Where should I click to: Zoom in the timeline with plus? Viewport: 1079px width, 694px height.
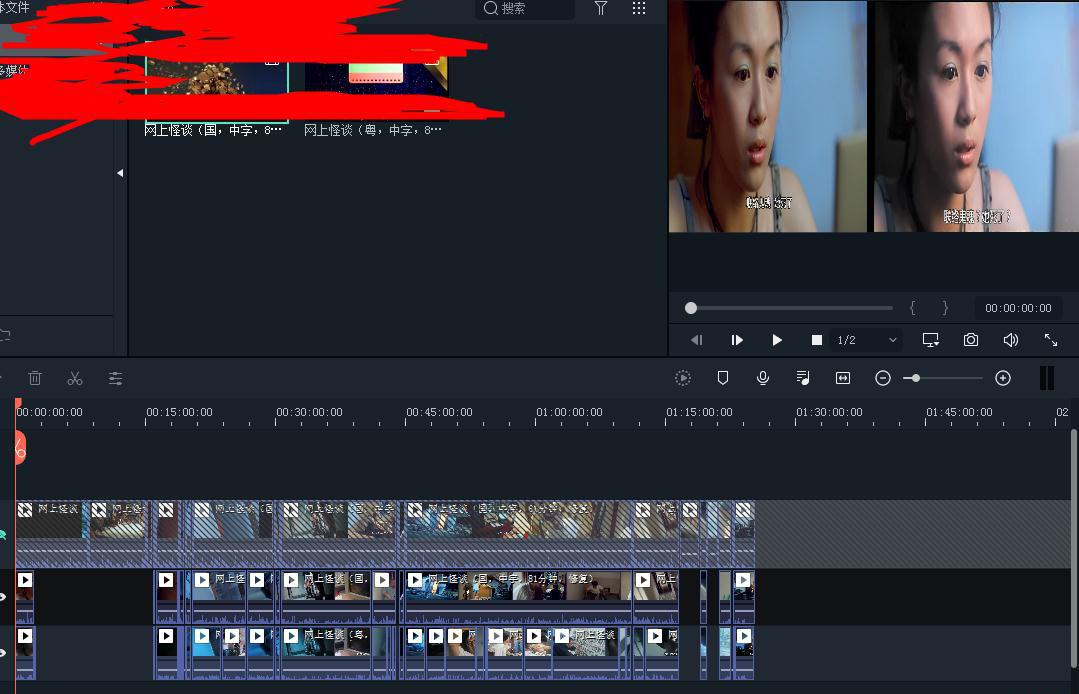1003,378
